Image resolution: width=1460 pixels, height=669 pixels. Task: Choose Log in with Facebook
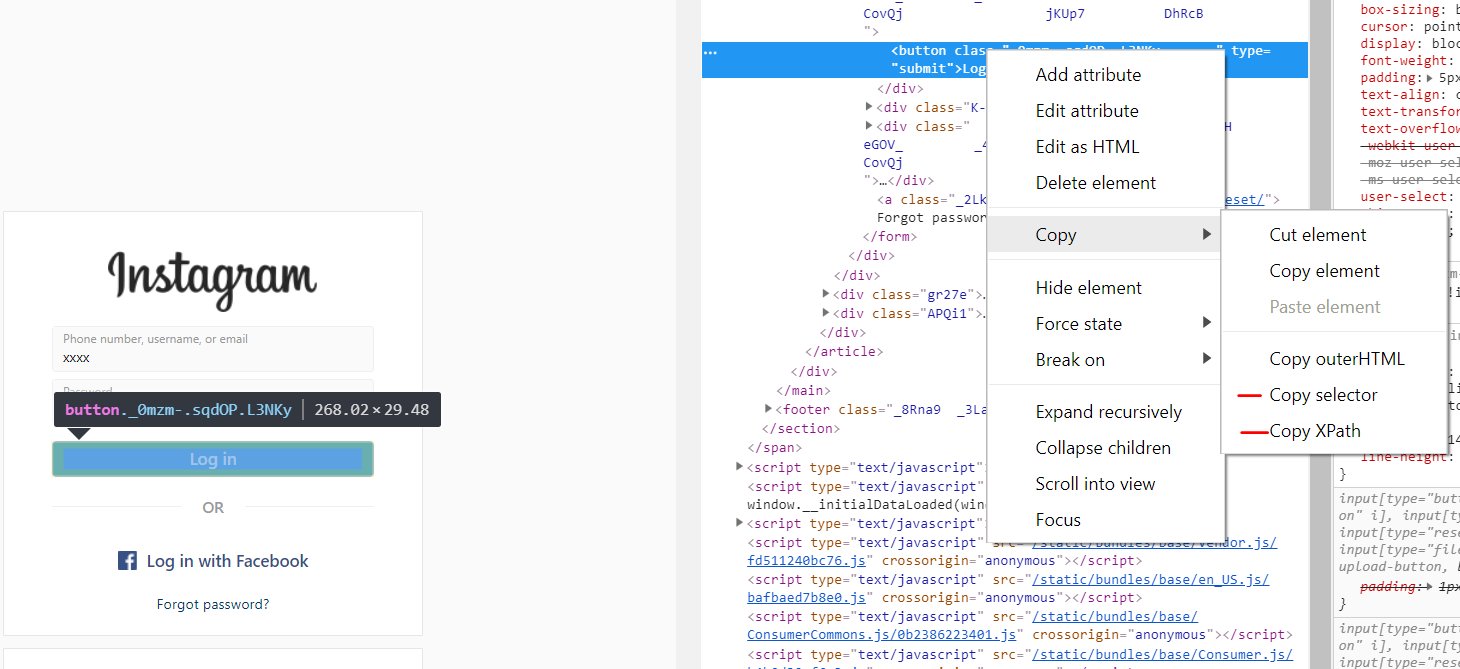tap(213, 561)
